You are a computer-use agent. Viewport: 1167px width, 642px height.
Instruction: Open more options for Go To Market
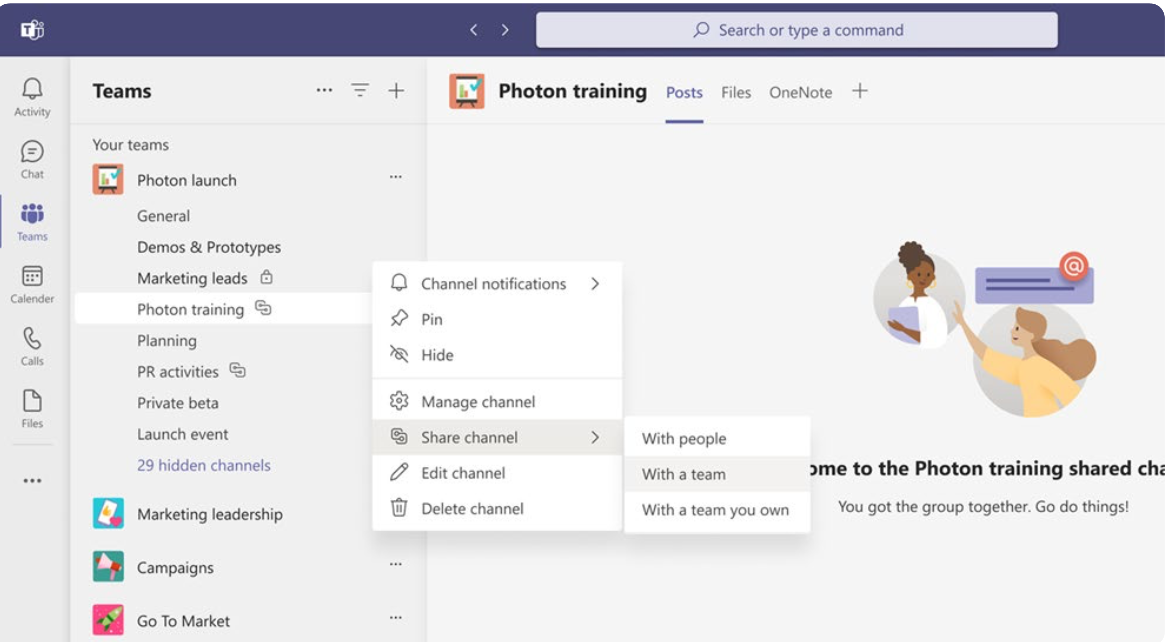coord(396,618)
